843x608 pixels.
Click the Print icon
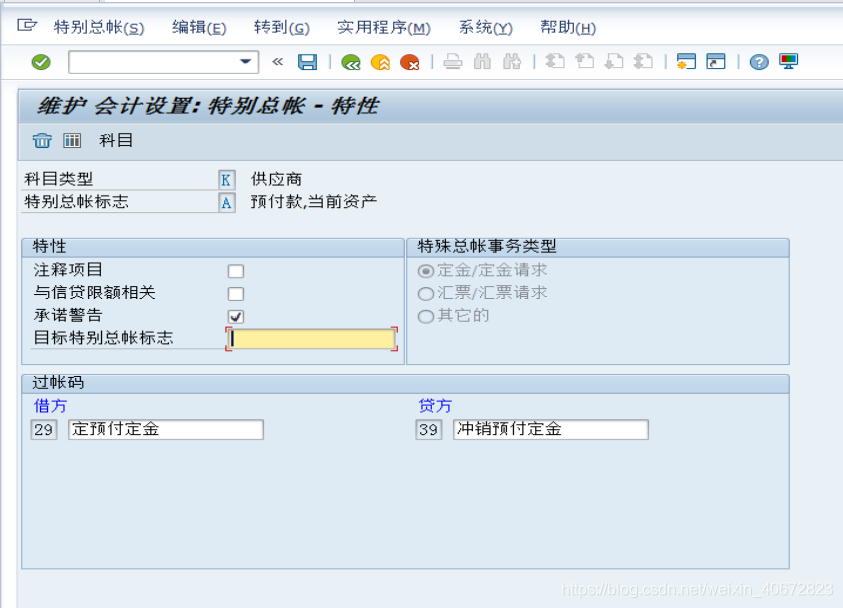453,62
